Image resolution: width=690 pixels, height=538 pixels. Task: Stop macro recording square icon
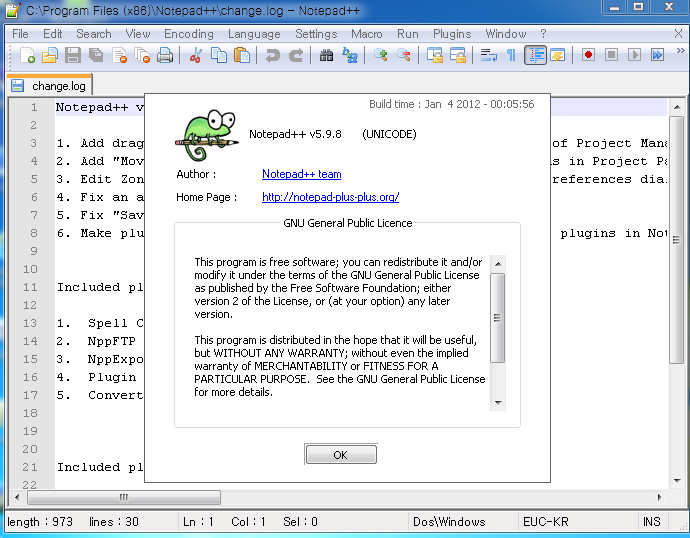(611, 55)
